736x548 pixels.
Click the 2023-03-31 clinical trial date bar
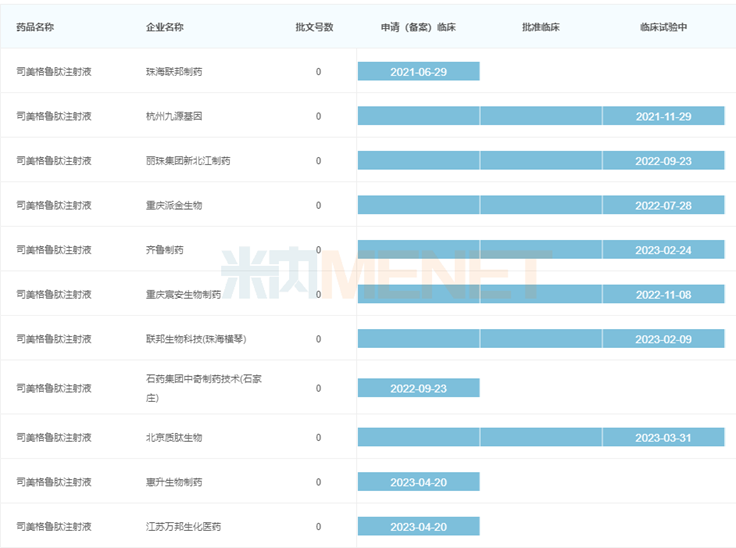[663, 438]
